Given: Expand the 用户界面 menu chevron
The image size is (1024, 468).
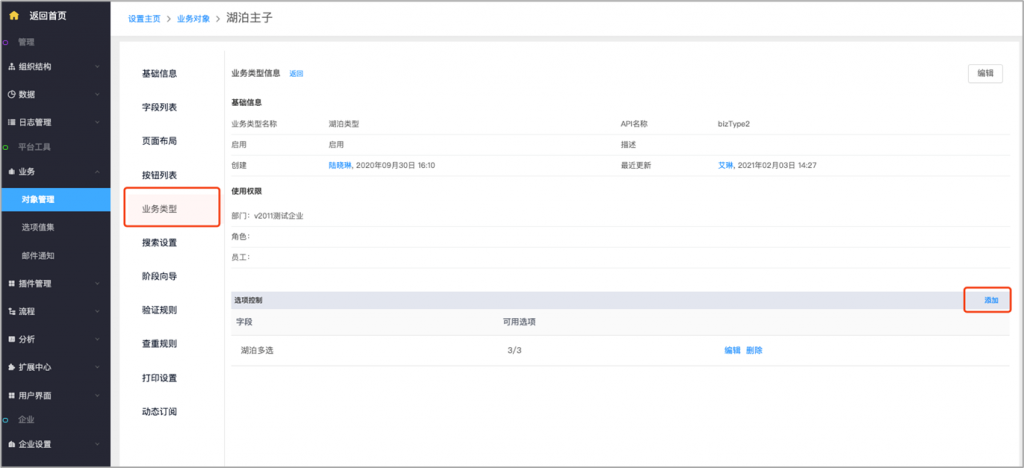Looking at the screenshot, I should (97, 395).
